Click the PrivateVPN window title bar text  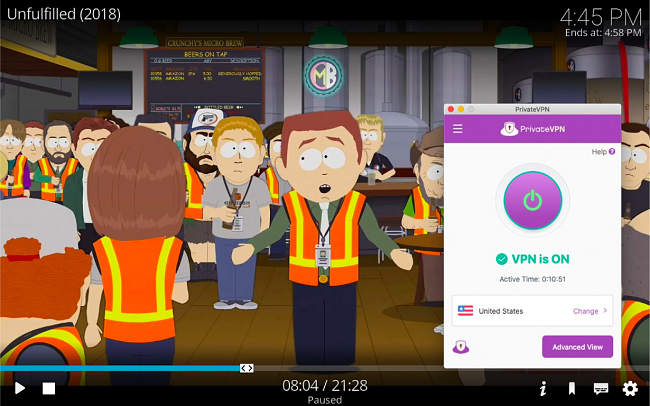coord(532,109)
